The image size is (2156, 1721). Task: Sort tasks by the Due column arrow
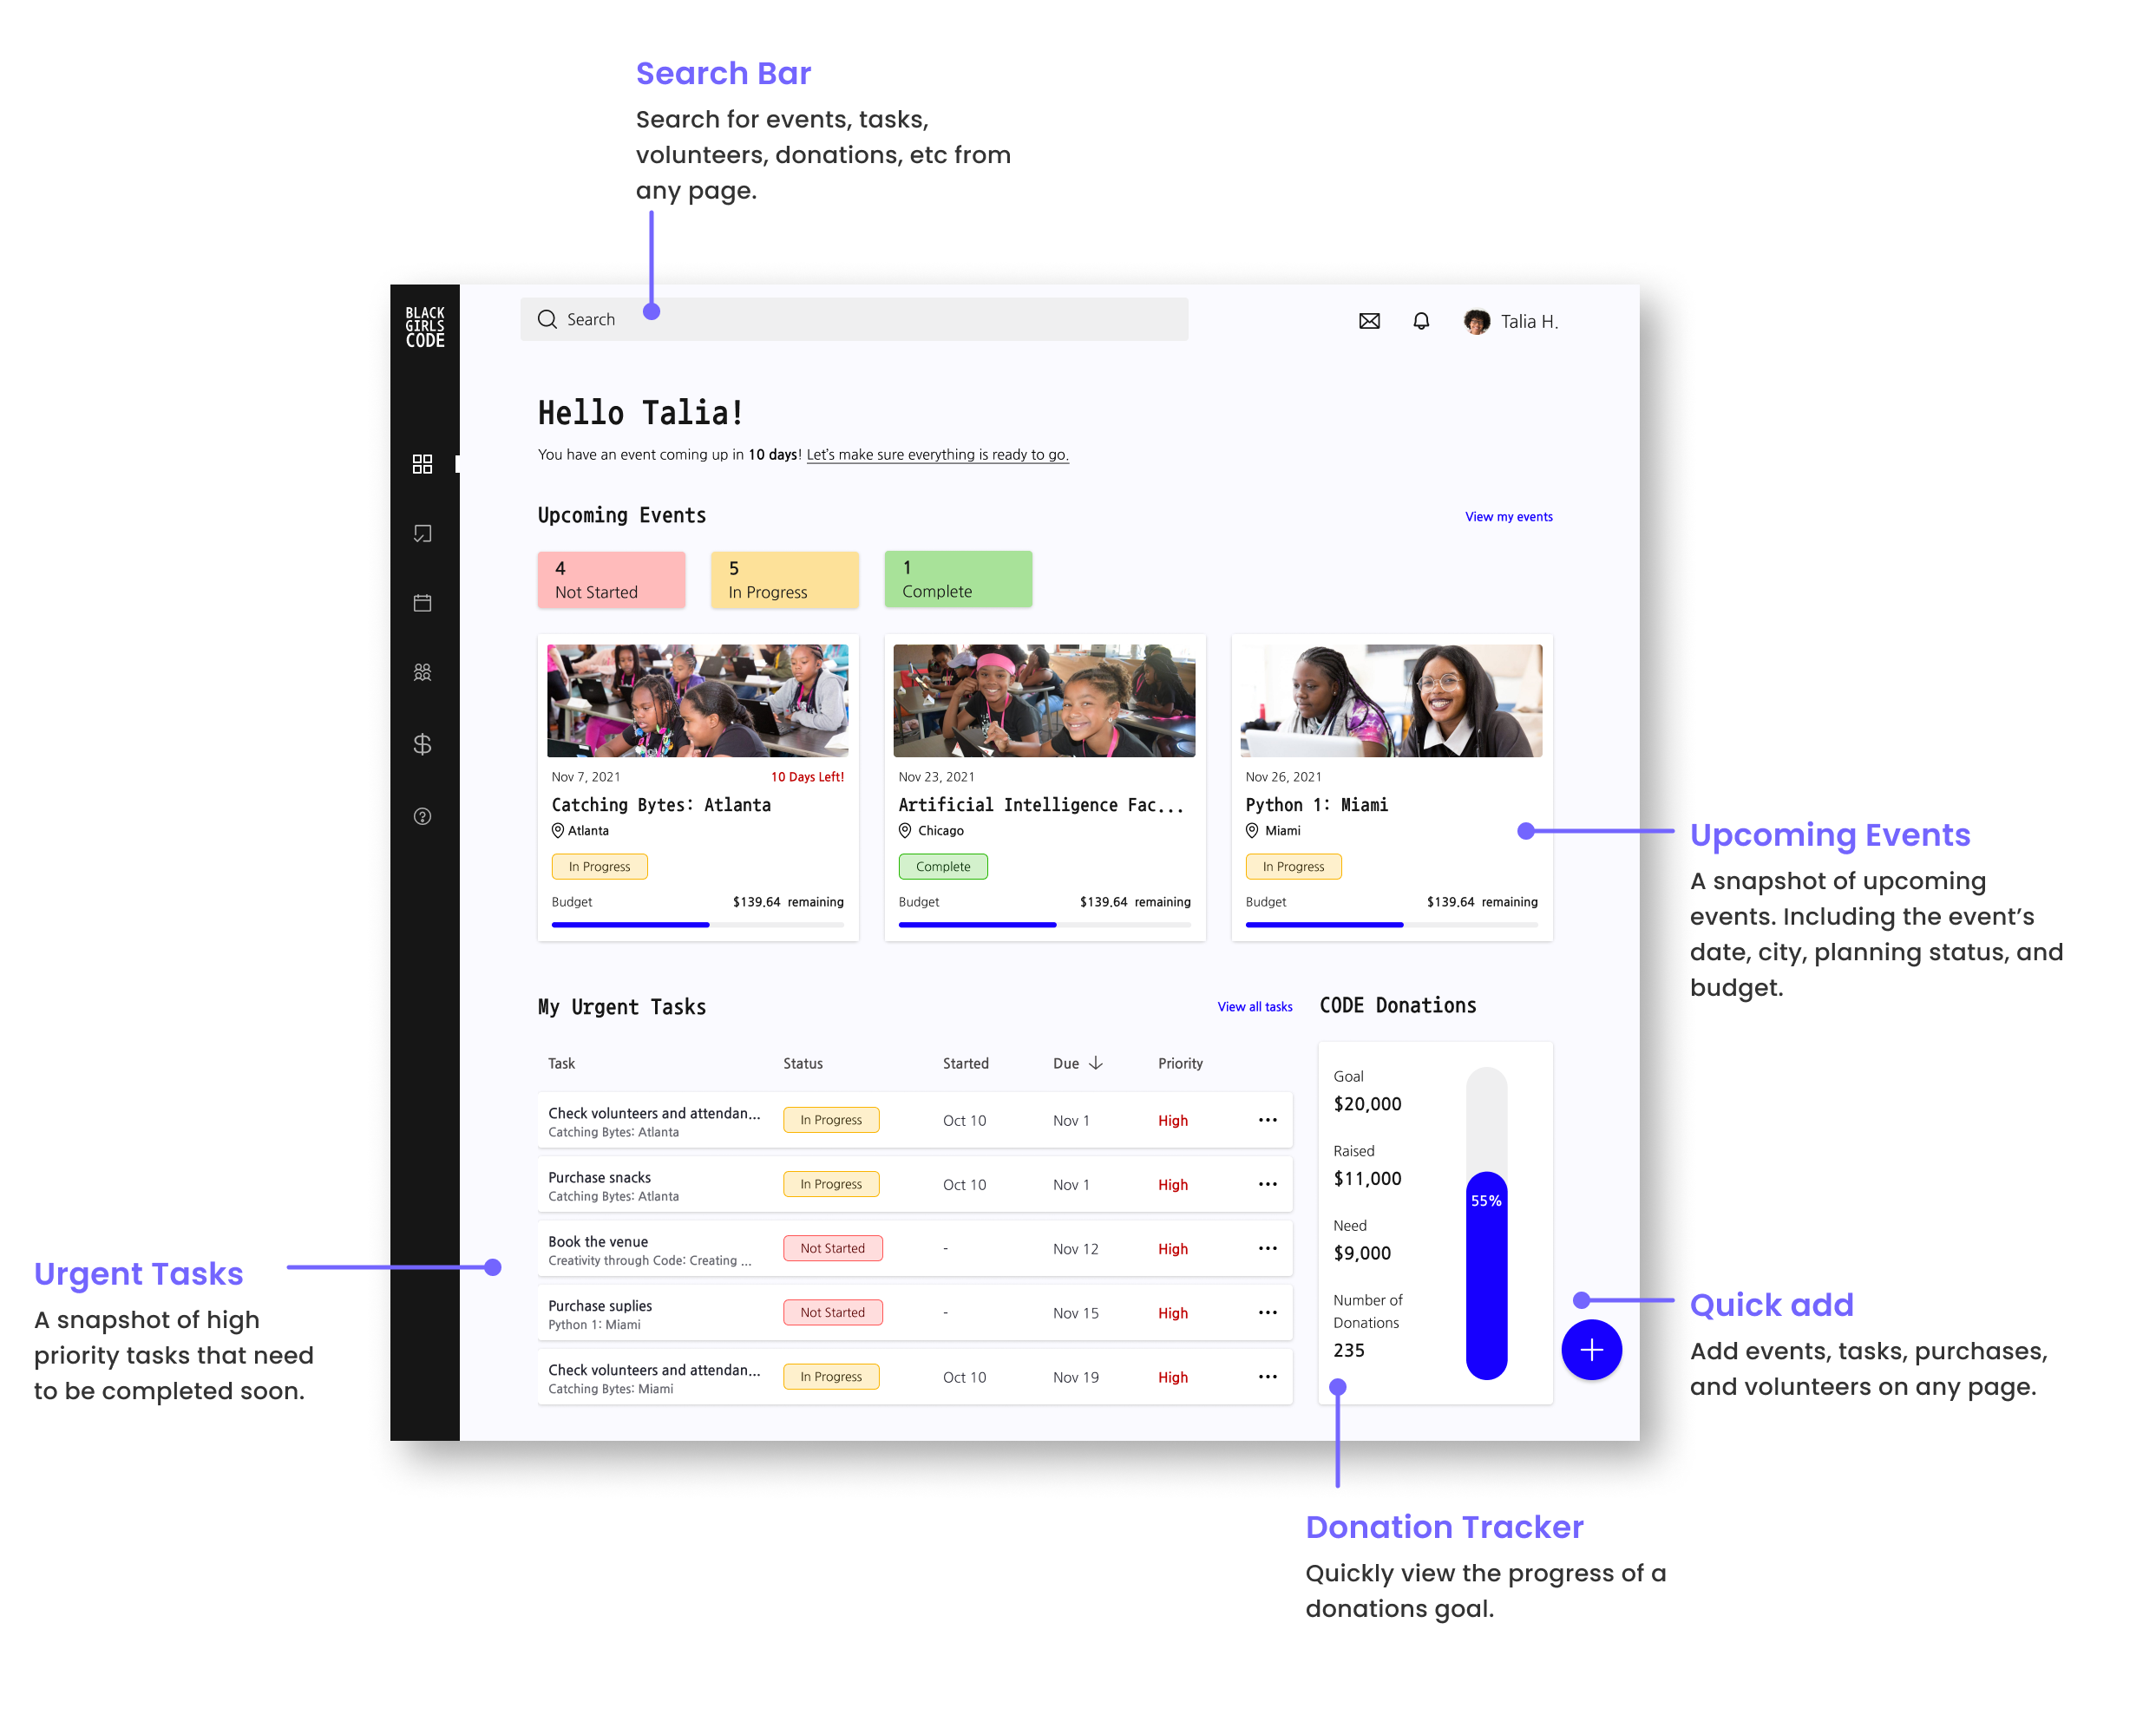click(x=1096, y=1063)
